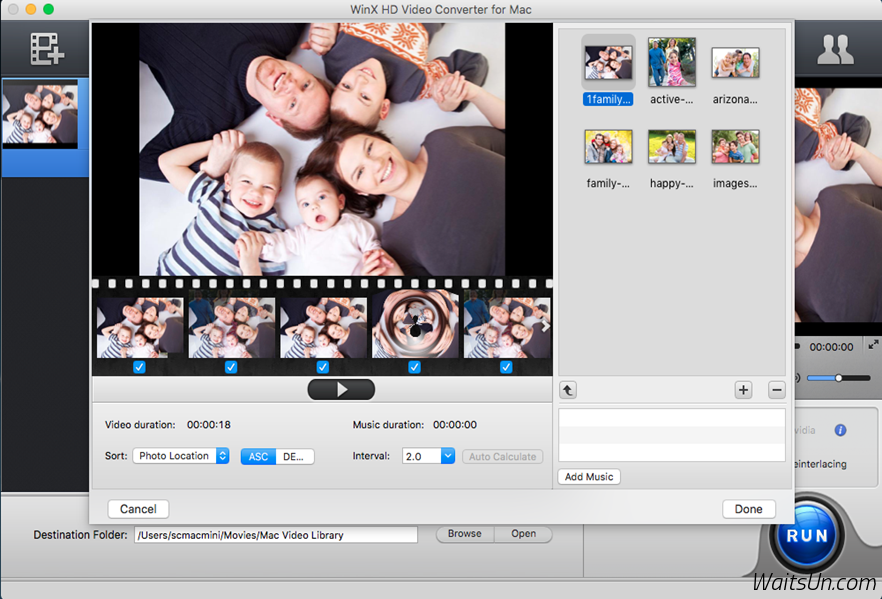Adjust the volume slider
The height and width of the screenshot is (599, 882).
[x=838, y=378]
